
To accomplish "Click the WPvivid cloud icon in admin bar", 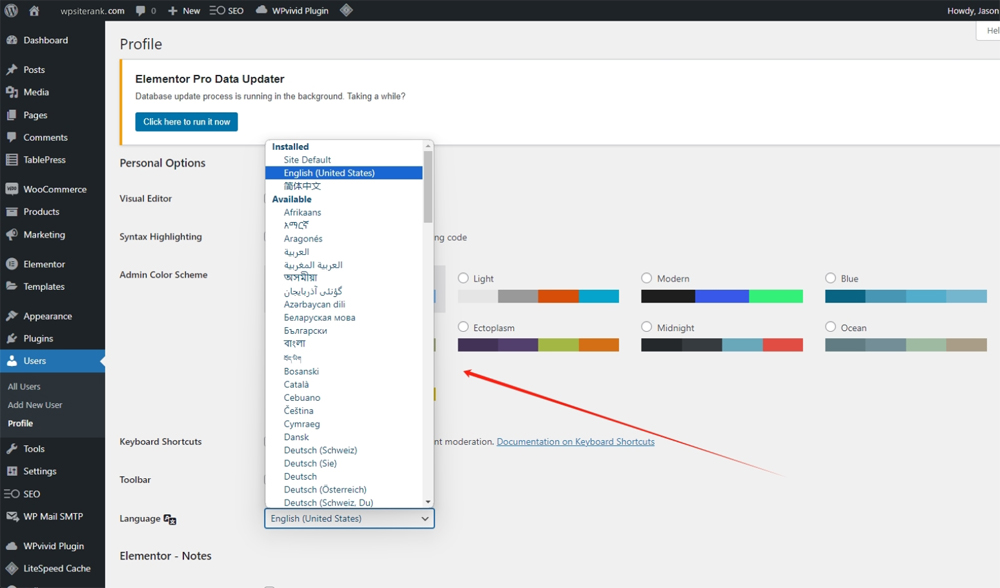I will point(261,10).
